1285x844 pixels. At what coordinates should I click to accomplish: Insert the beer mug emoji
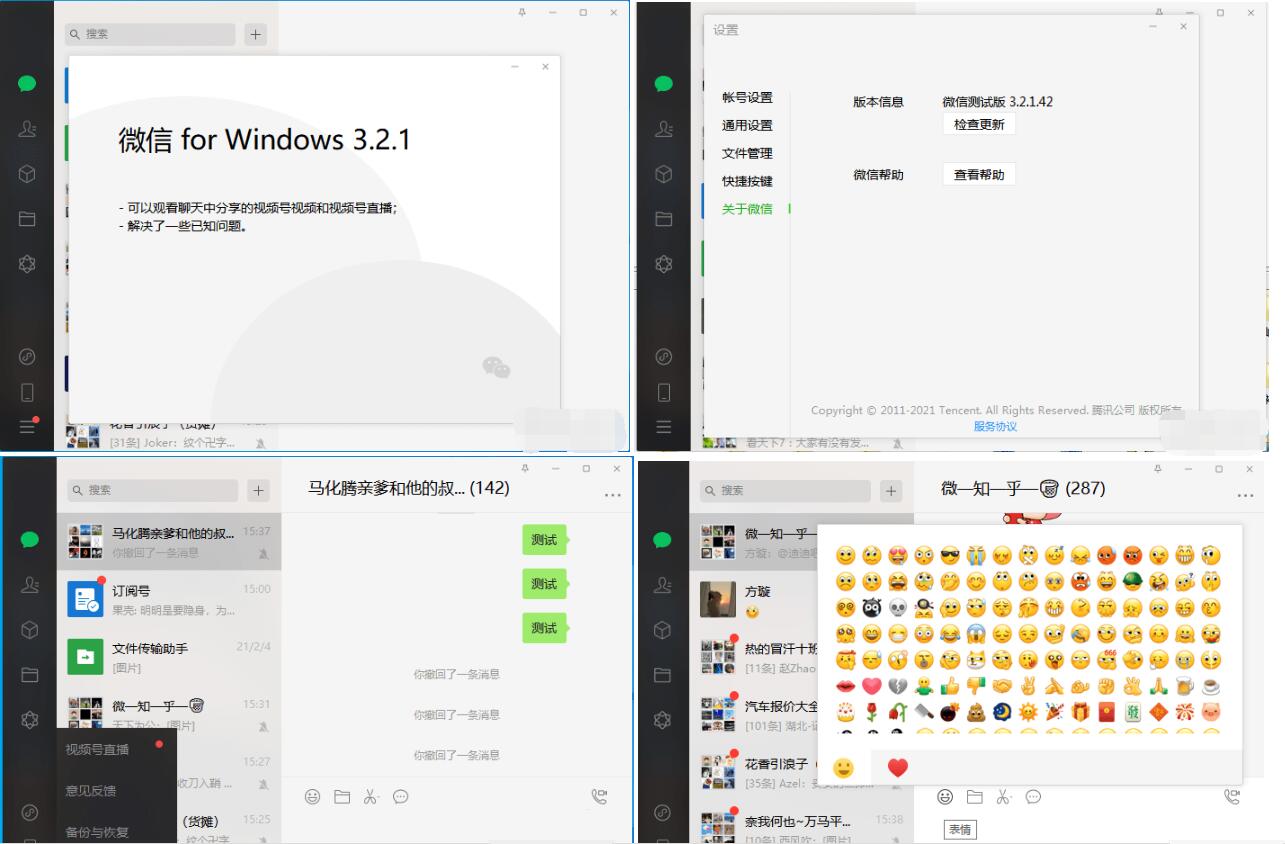pyautogui.click(x=1185, y=685)
